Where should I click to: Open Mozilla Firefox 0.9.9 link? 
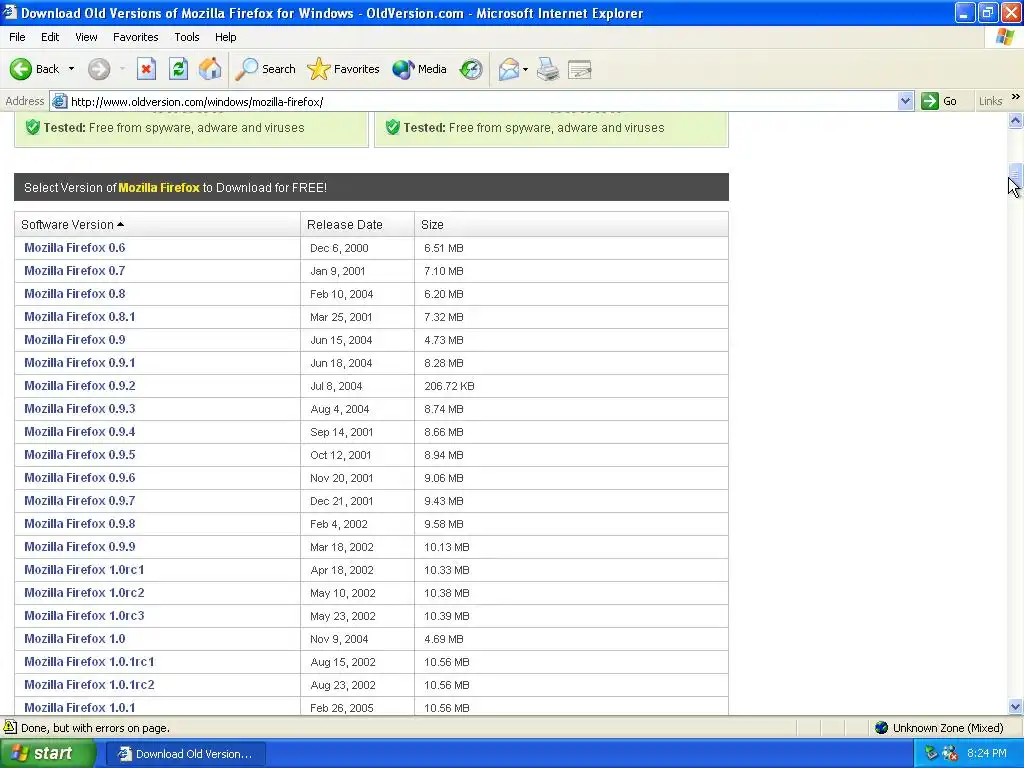coord(80,547)
